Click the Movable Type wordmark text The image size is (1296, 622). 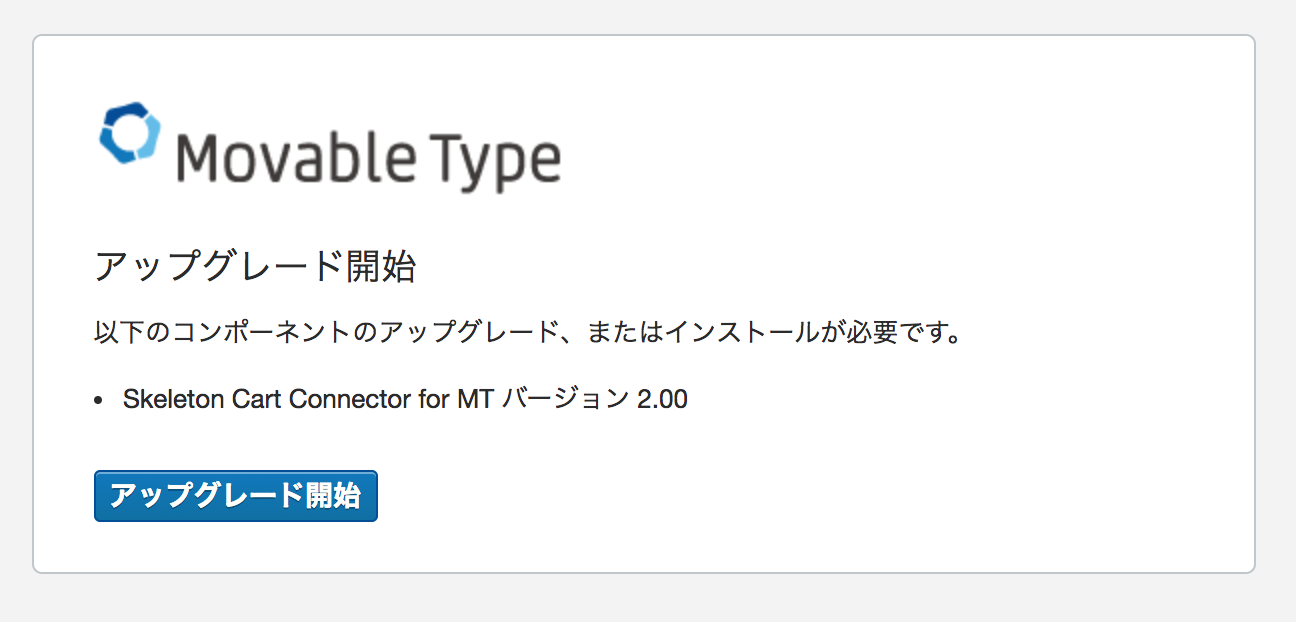point(368,161)
